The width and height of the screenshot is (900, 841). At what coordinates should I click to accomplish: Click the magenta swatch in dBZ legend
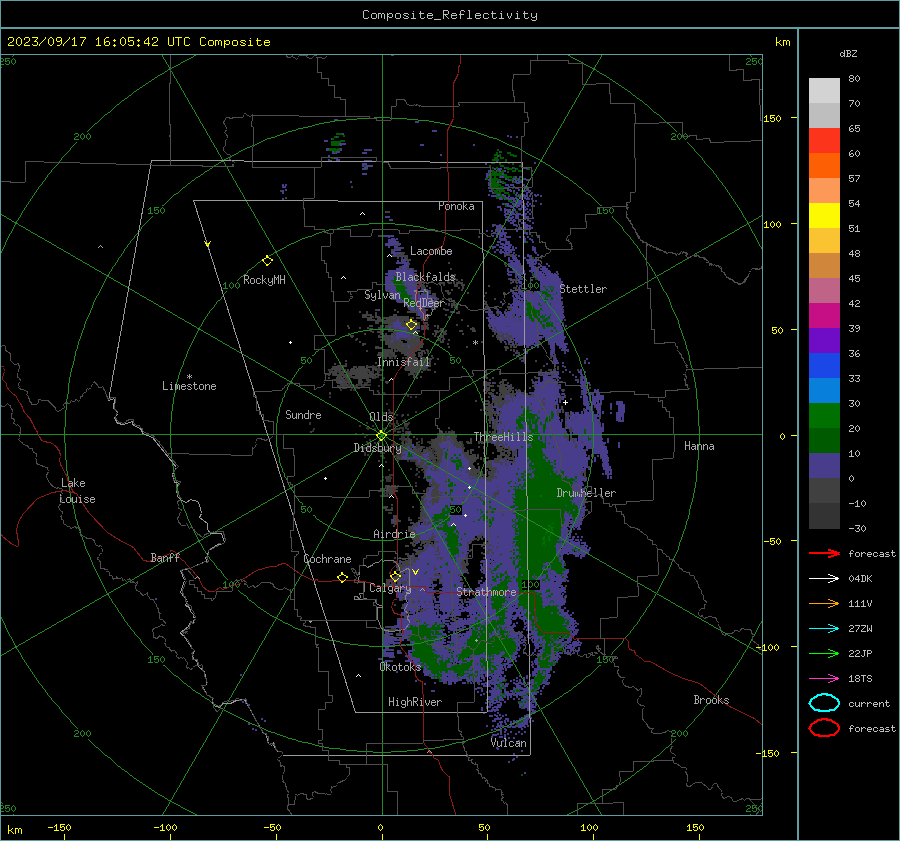(x=824, y=316)
